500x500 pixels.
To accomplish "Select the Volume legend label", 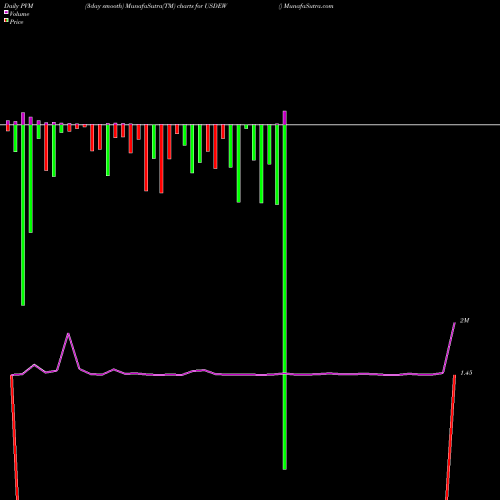I will pos(19,14).
